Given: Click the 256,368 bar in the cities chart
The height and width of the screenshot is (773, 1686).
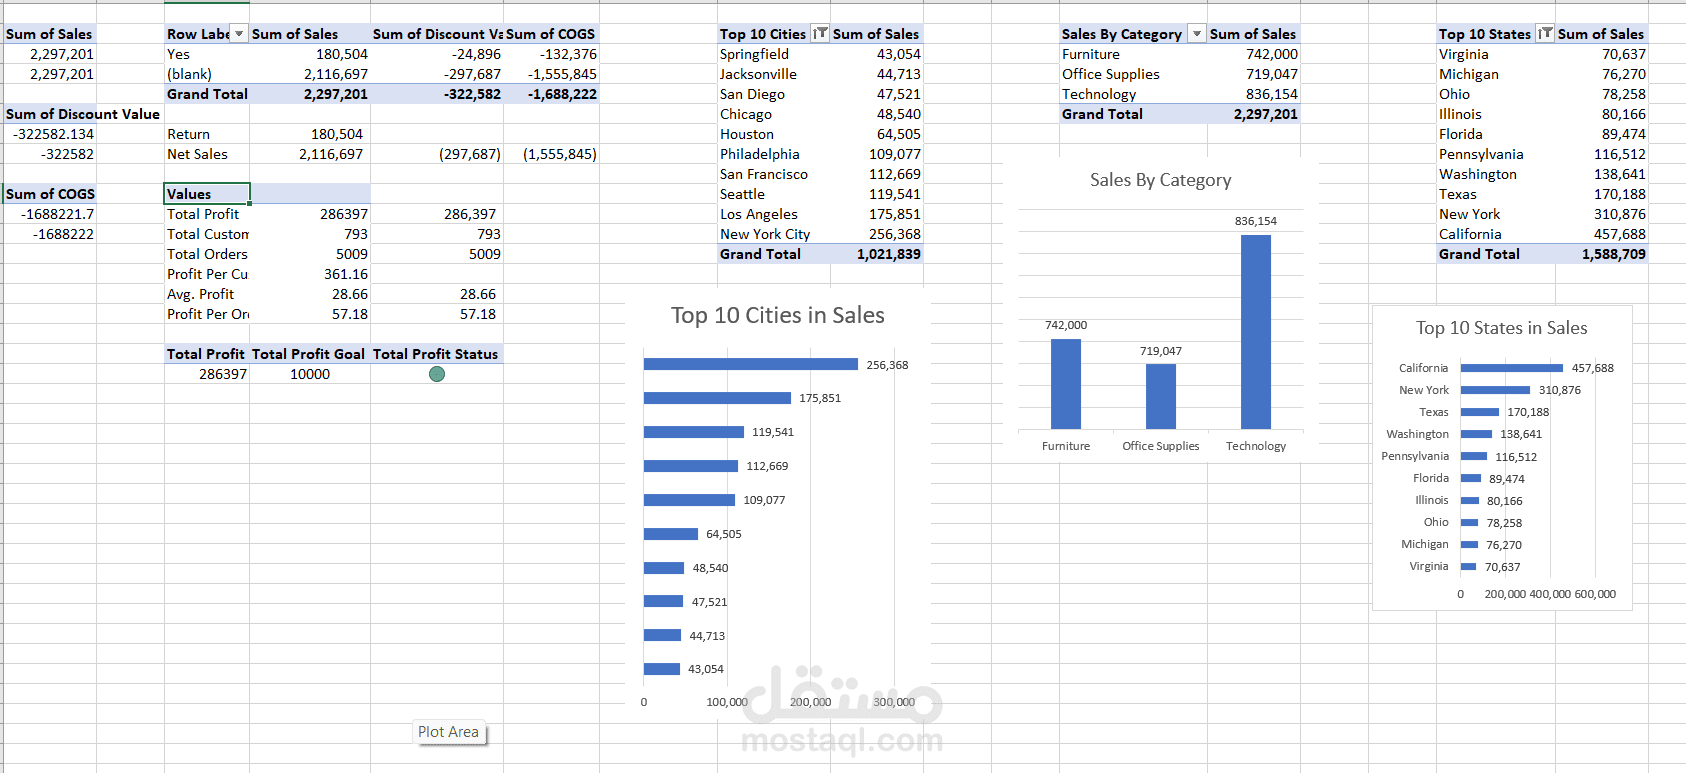Looking at the screenshot, I should pos(751,364).
